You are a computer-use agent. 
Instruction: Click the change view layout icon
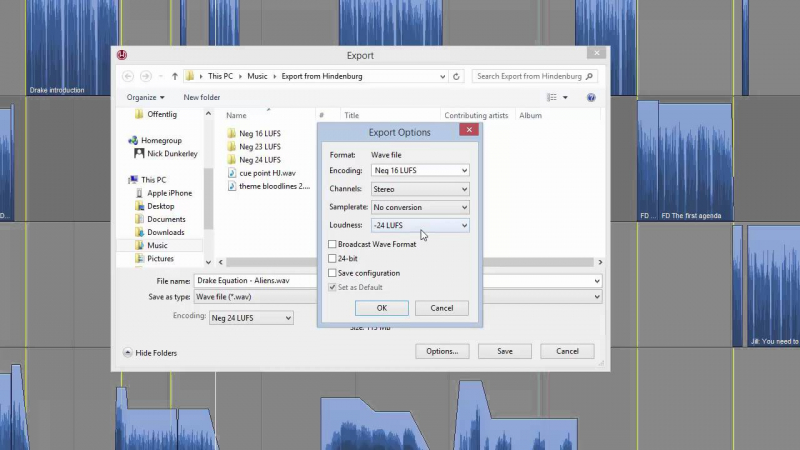point(552,97)
